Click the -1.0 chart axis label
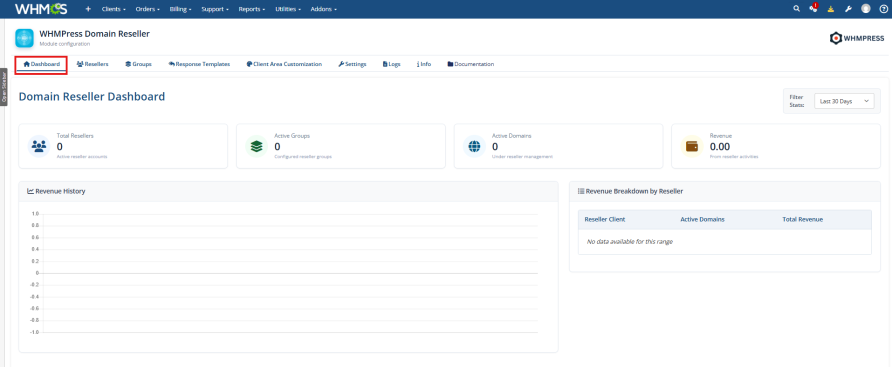 [35, 332]
